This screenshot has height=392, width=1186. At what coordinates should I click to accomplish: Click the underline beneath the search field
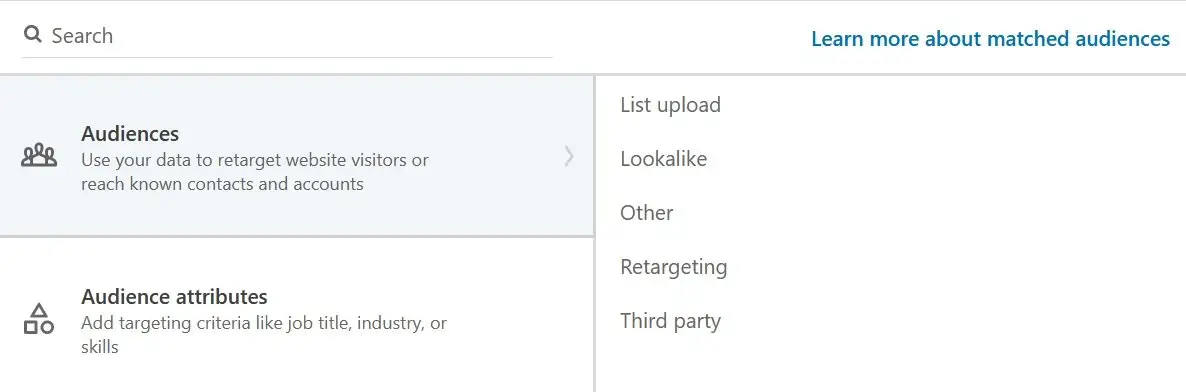[287, 57]
